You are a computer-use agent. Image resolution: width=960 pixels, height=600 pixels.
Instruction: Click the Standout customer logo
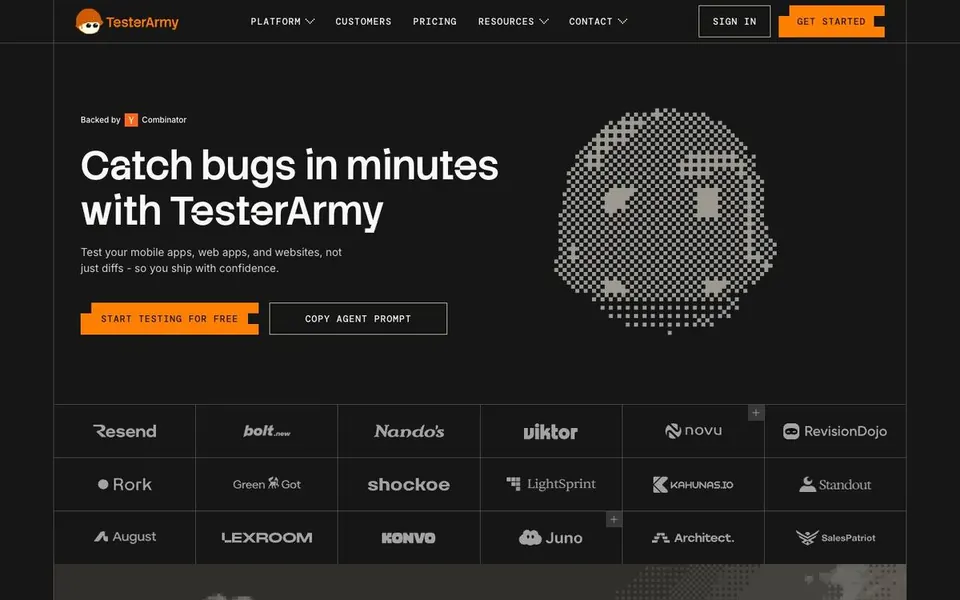[x=835, y=484]
